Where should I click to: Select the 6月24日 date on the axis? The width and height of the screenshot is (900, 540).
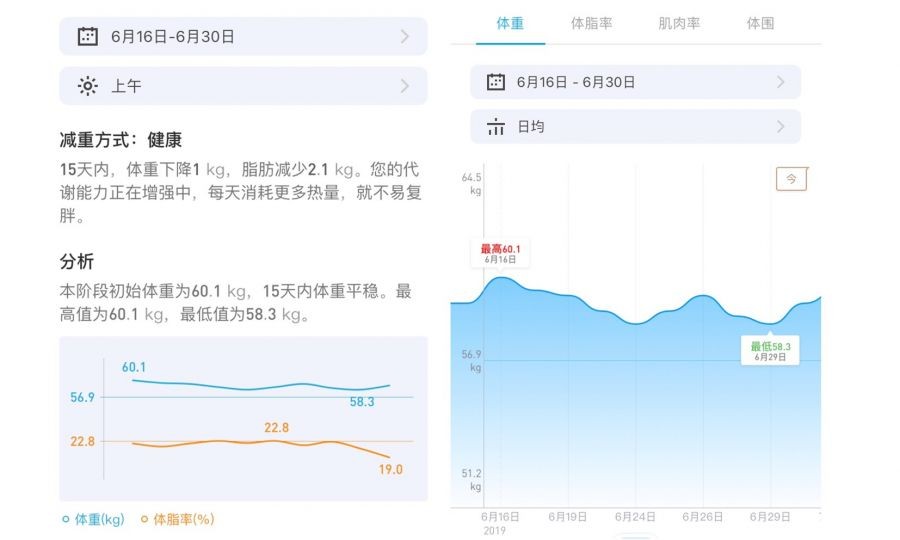[x=635, y=517]
